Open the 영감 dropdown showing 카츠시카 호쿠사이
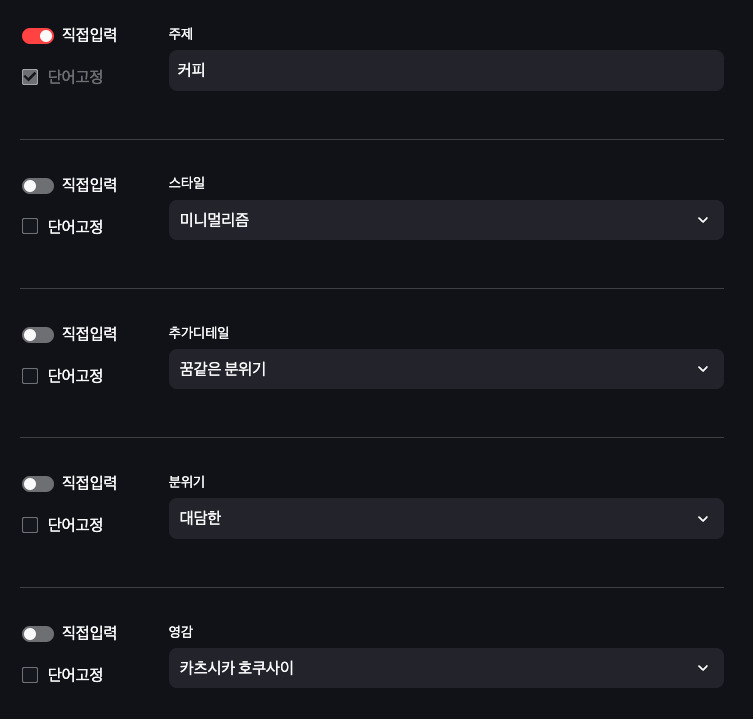This screenshot has height=719, width=753. click(430, 668)
